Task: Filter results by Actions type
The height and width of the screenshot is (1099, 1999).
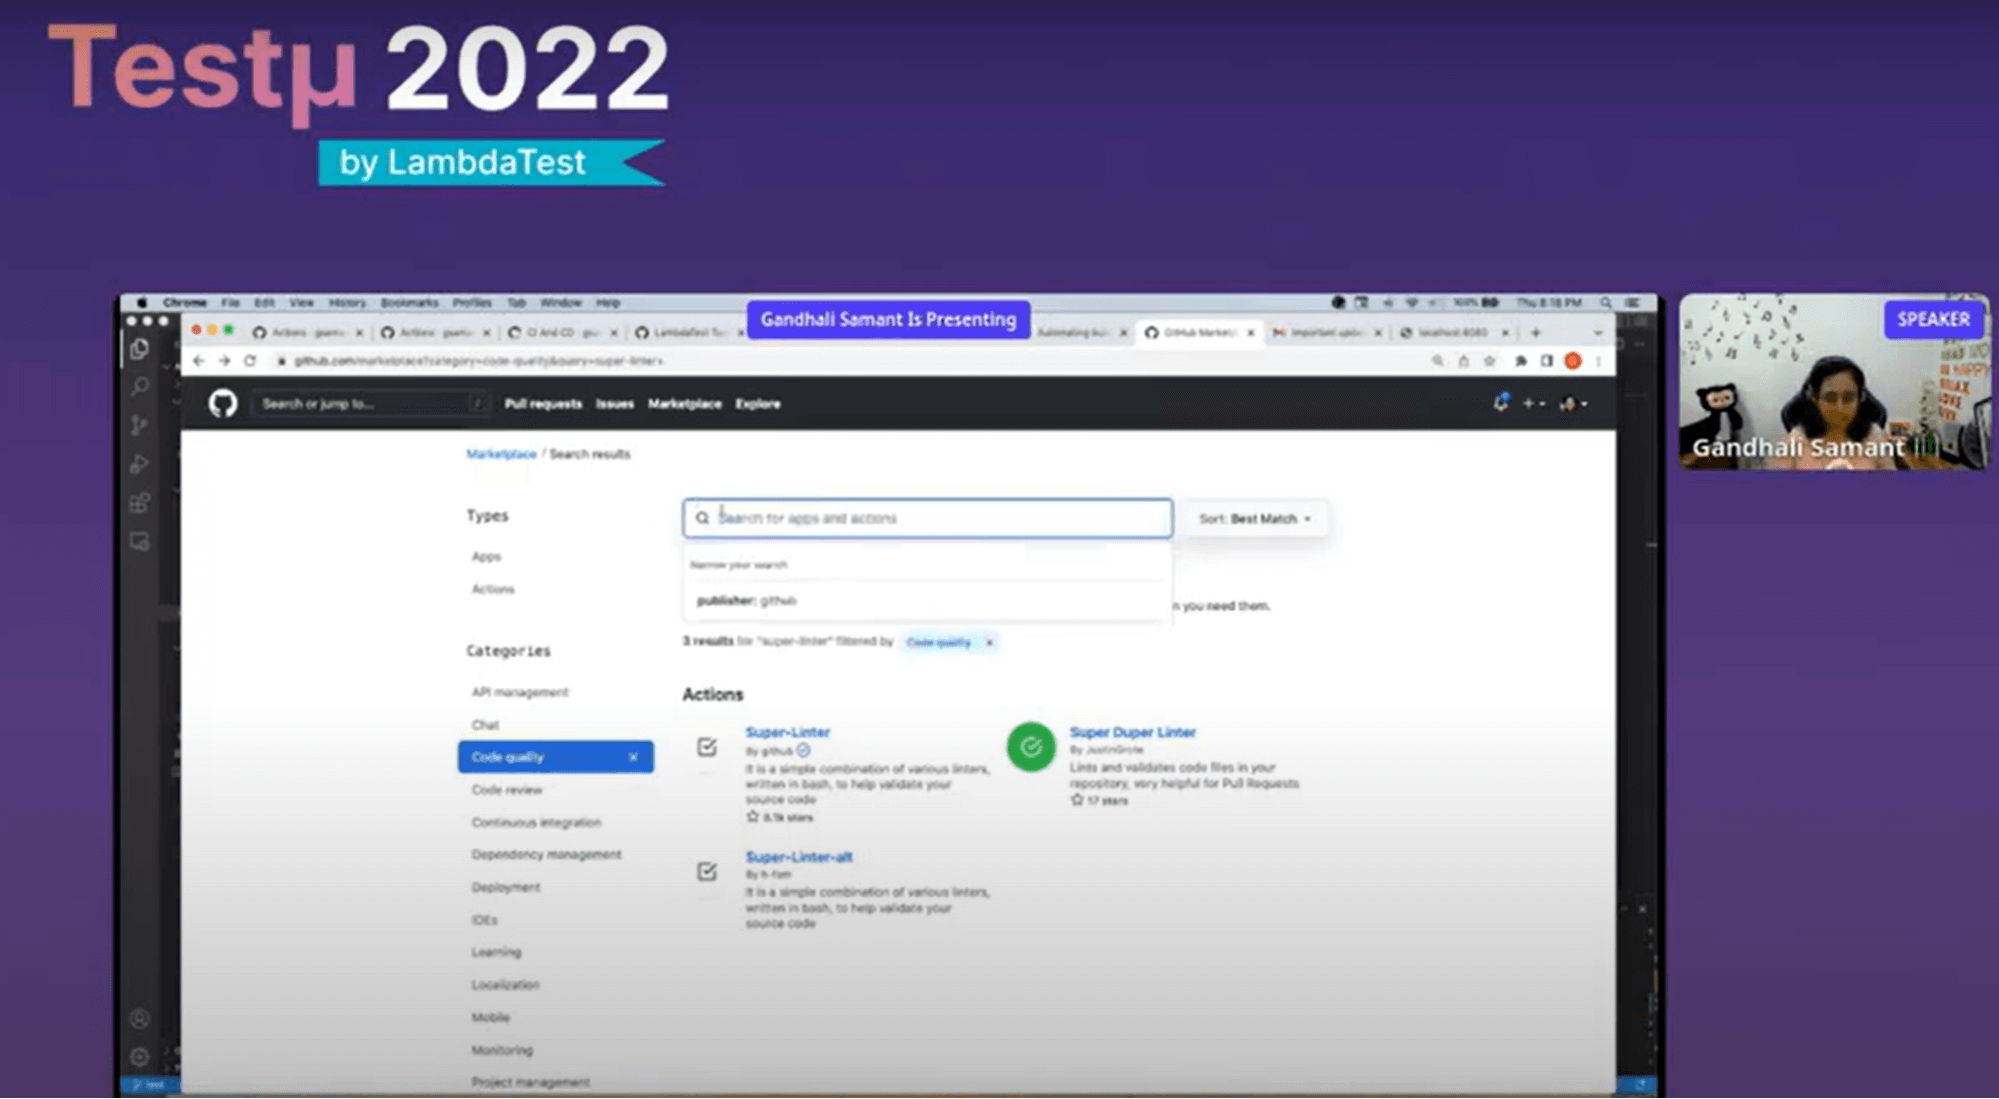Action: coord(492,589)
